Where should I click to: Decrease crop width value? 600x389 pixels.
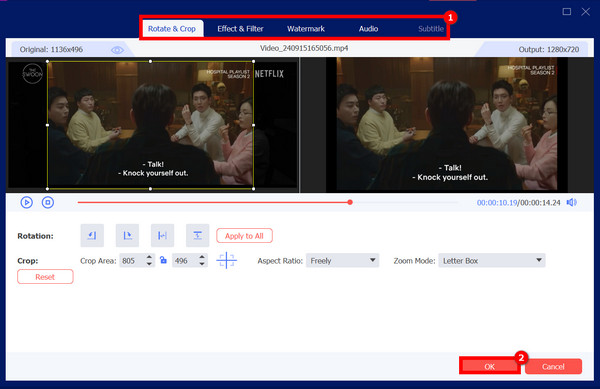point(149,264)
